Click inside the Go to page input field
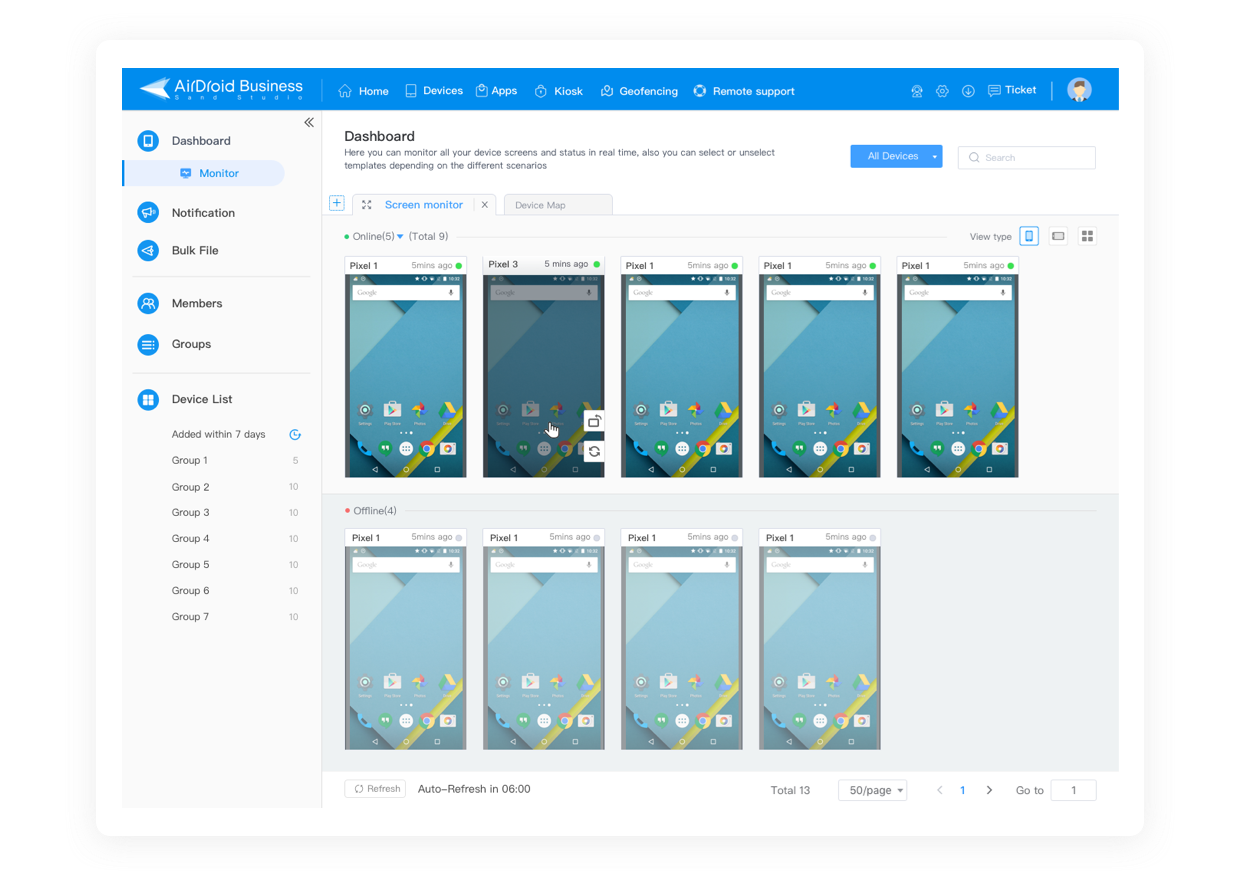Screen dimensions: 1240x876 click(x=1073, y=790)
